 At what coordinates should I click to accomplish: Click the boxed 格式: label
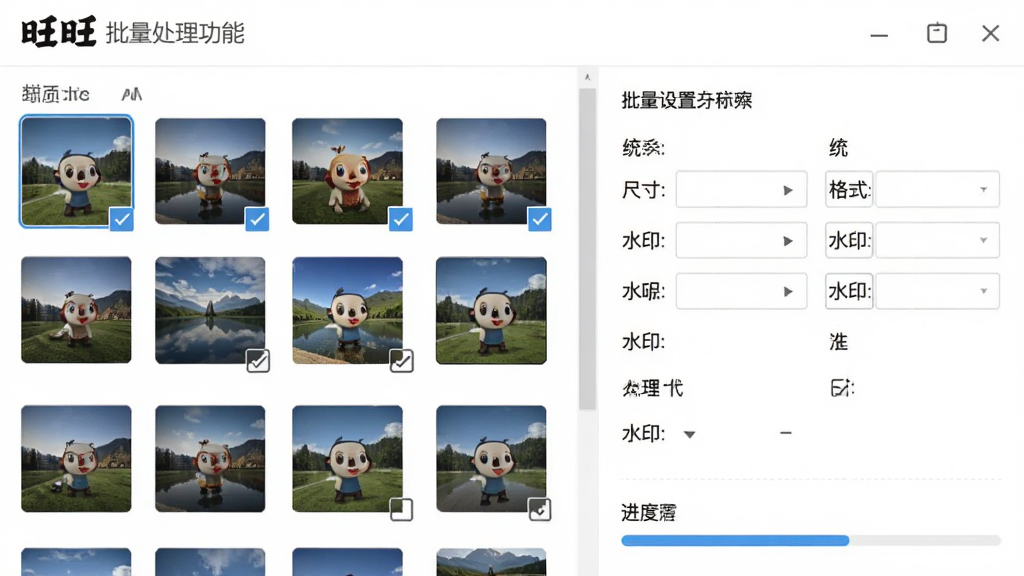849,189
